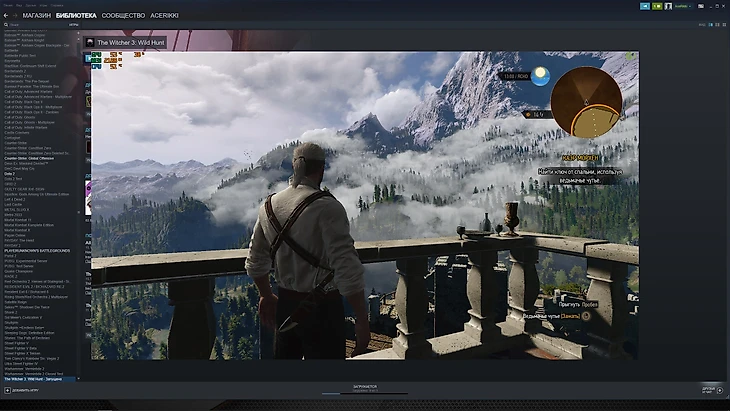The image size is (730, 411).
Task: Click the blue notification icon in header
Action: (x=645, y=6)
